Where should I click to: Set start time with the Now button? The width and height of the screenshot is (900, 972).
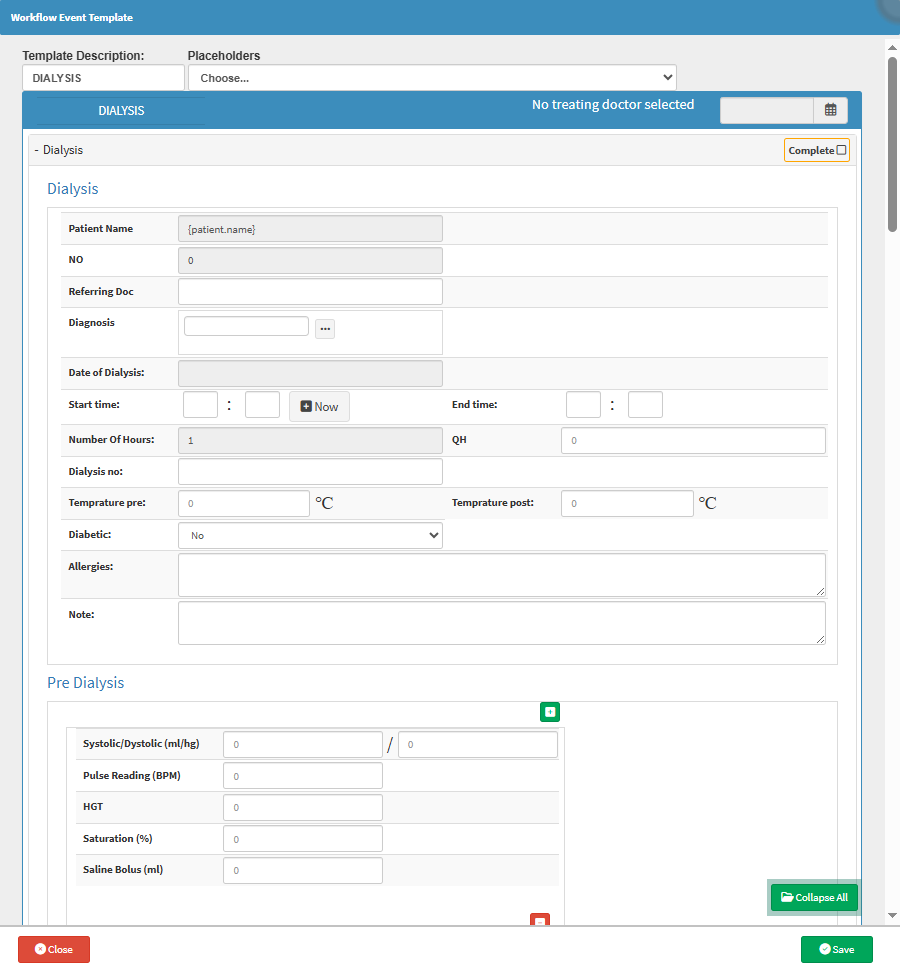click(x=319, y=407)
